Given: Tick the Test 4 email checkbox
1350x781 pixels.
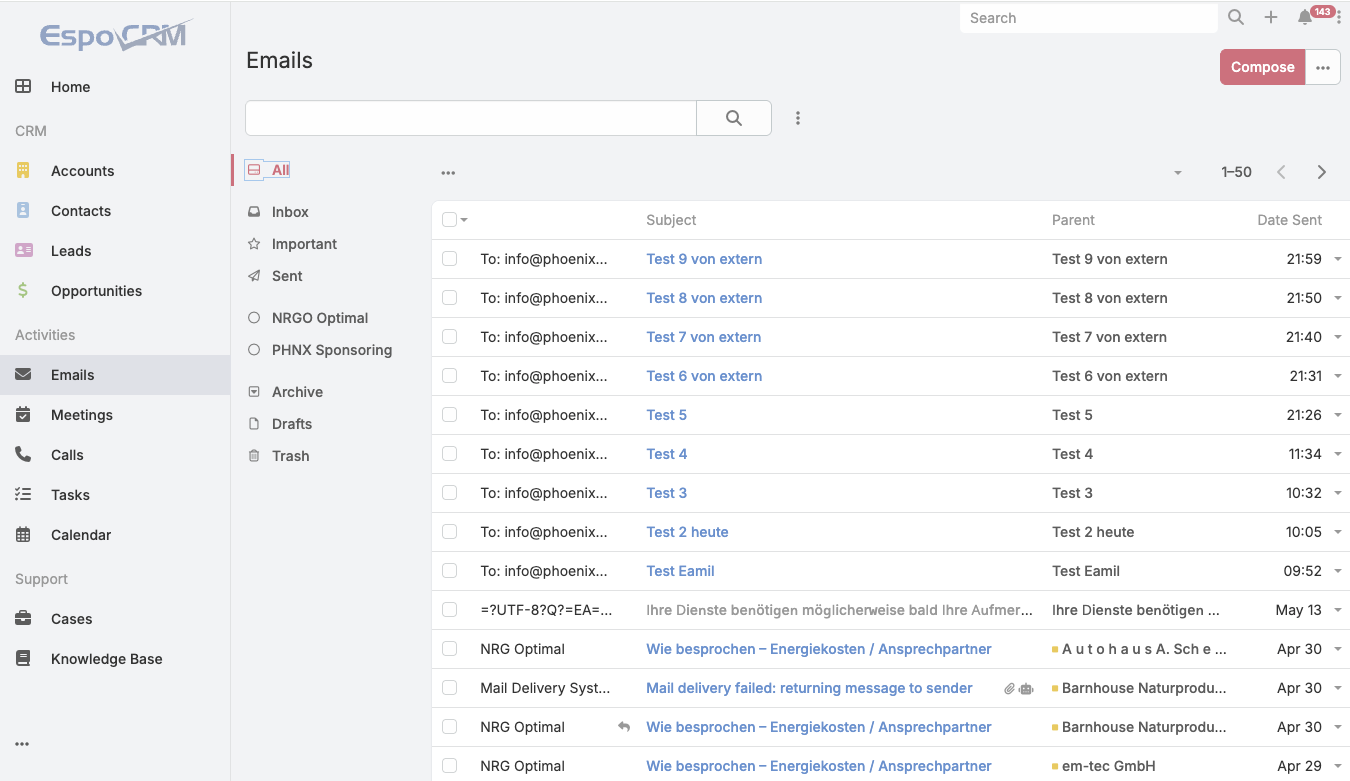Looking at the screenshot, I should pyautogui.click(x=449, y=454).
